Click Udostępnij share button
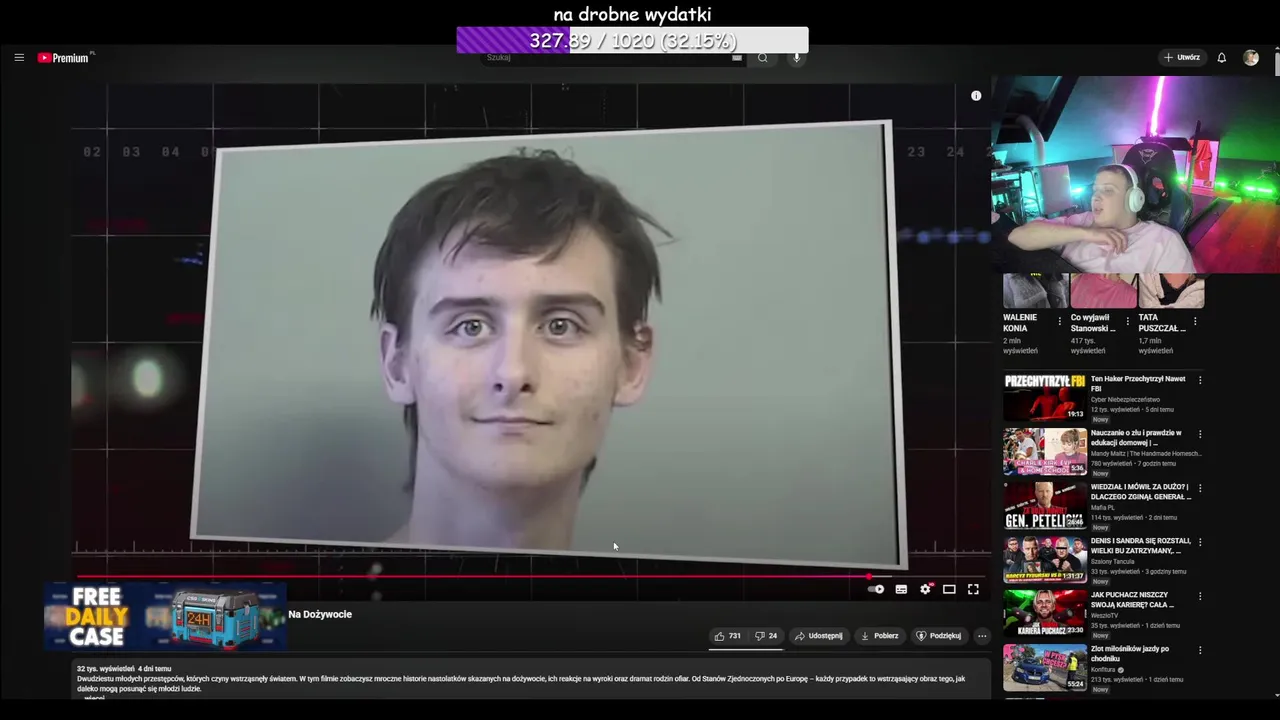The height and width of the screenshot is (720, 1280). pos(818,636)
